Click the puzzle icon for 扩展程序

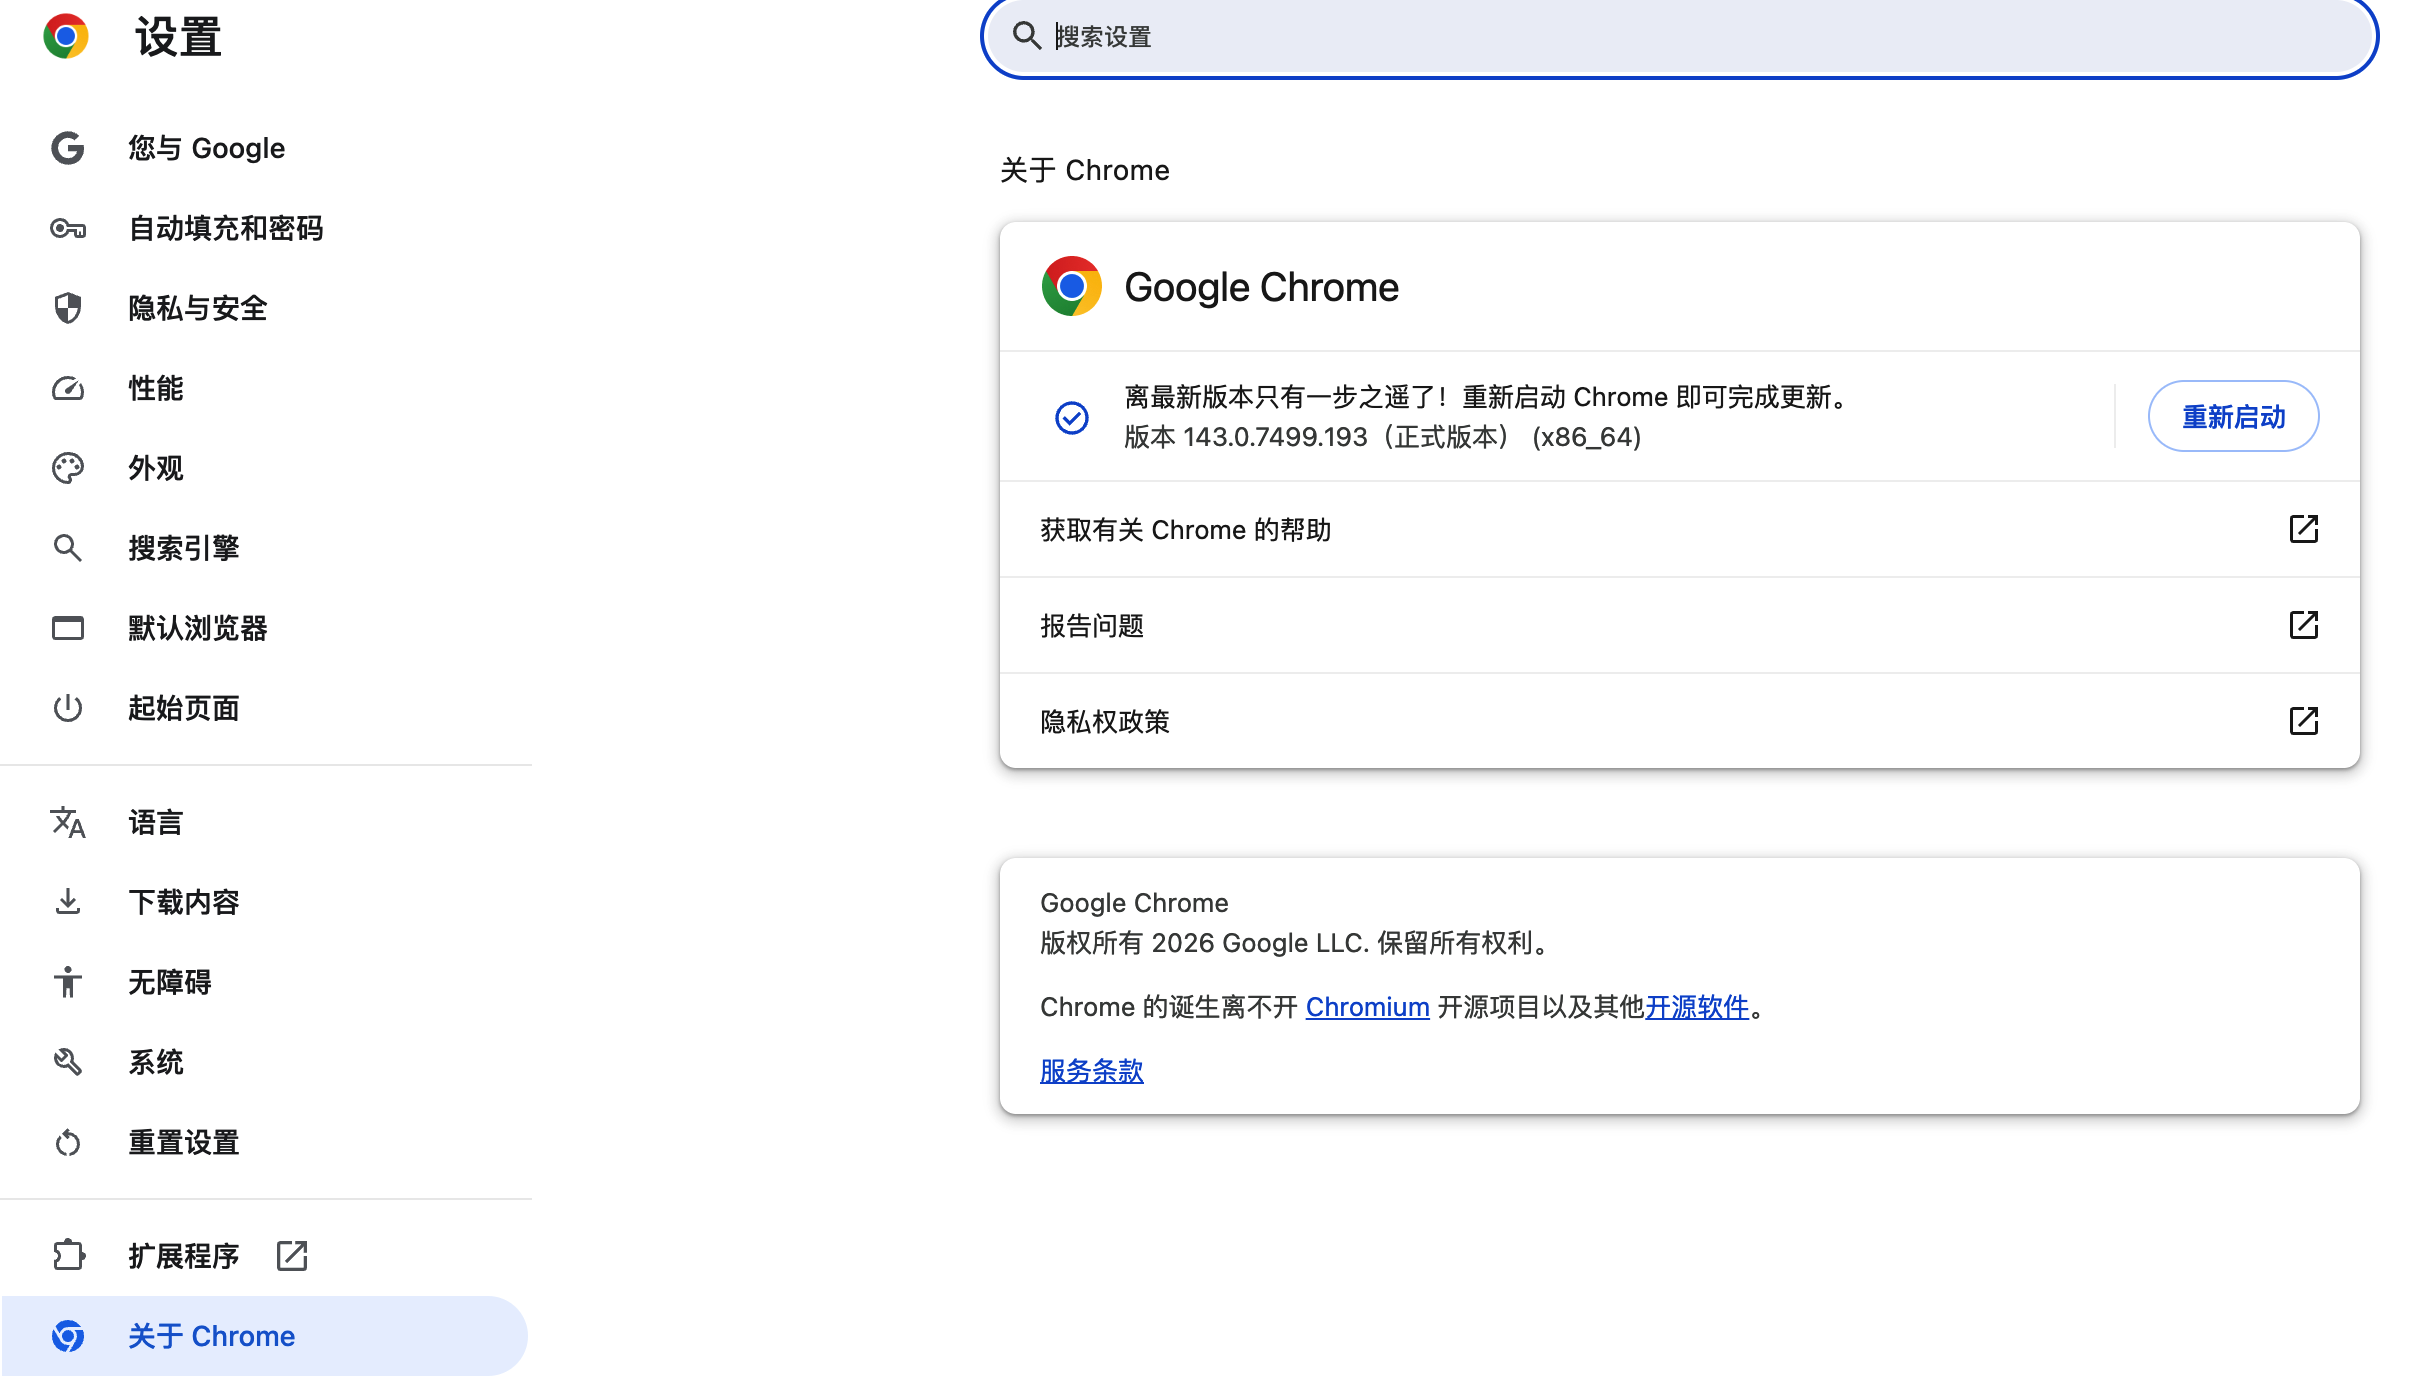click(x=67, y=1255)
